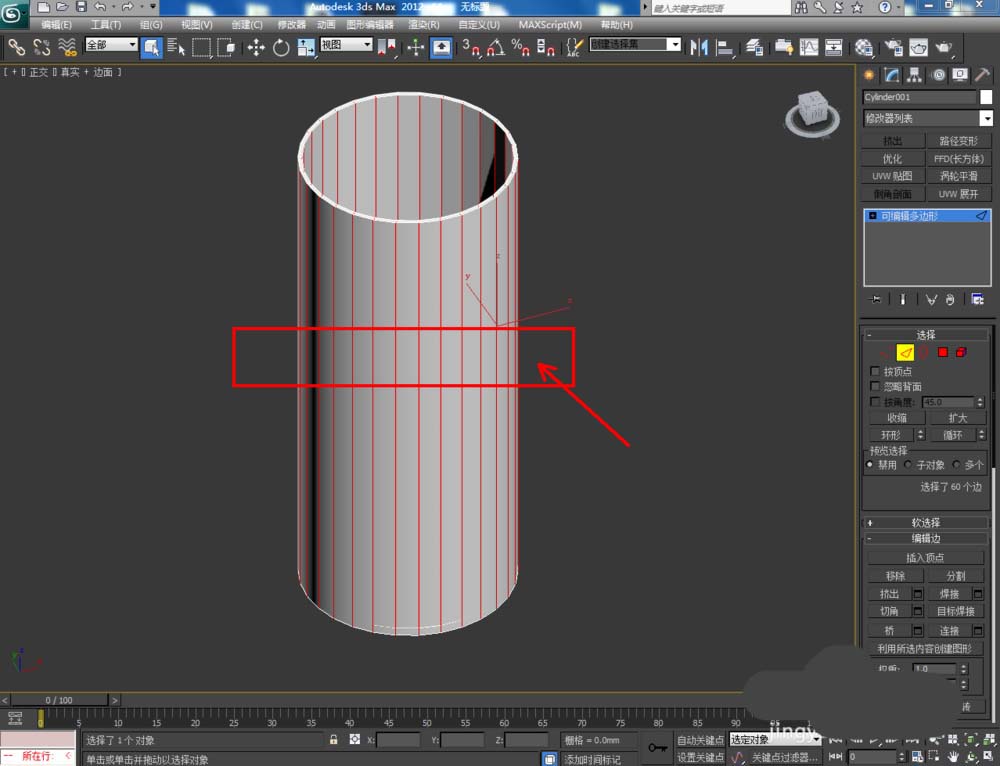Click the Render teapot icon
The image size is (1000, 766).
[x=943, y=47]
